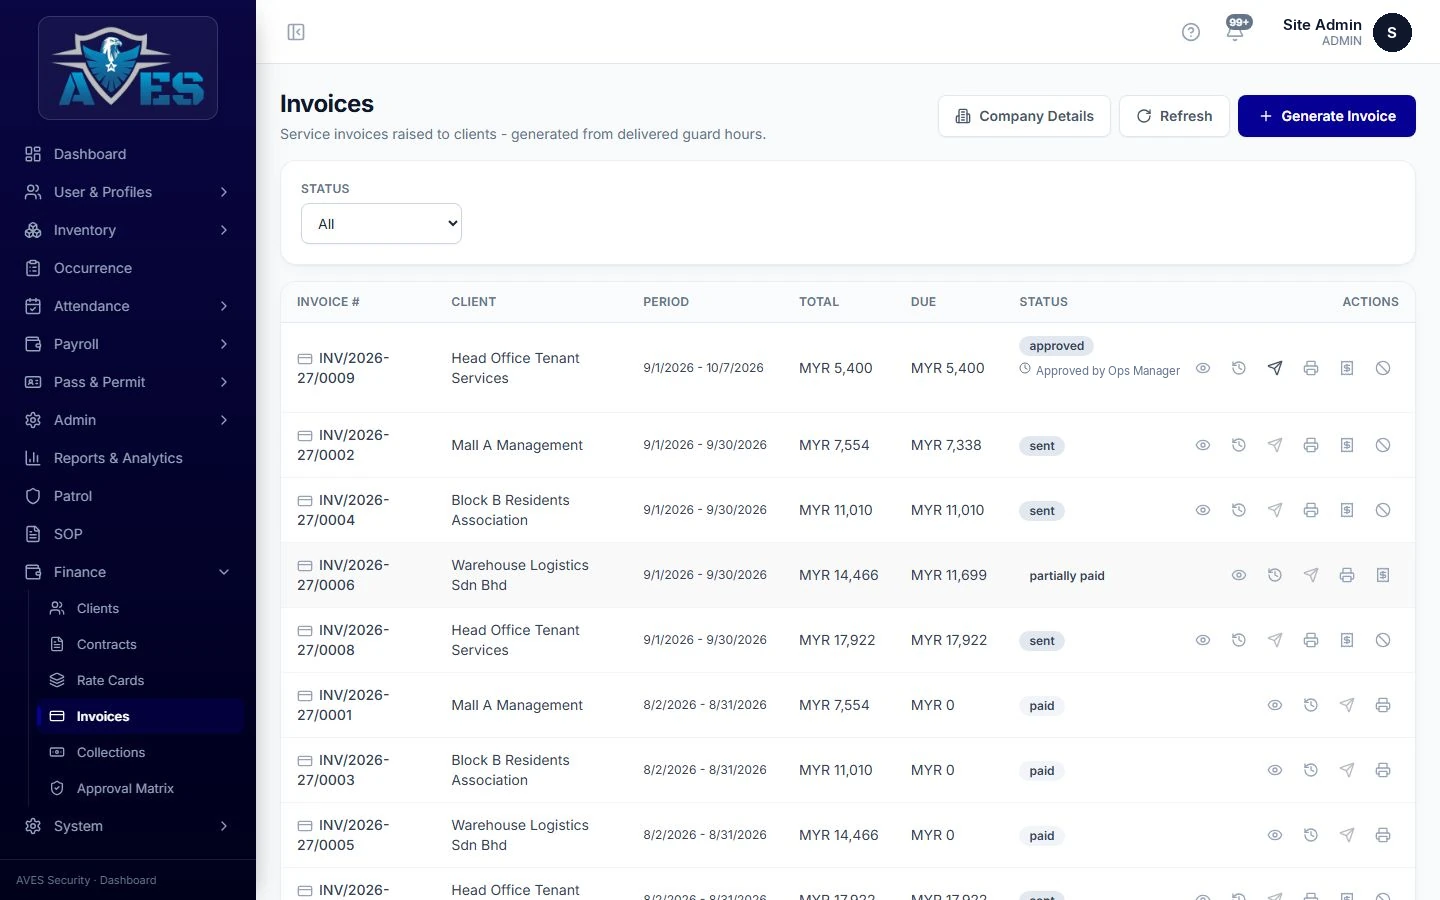Void invoice INV/2026-27/0009 cancel icon
1440x900 pixels.
point(1383,368)
